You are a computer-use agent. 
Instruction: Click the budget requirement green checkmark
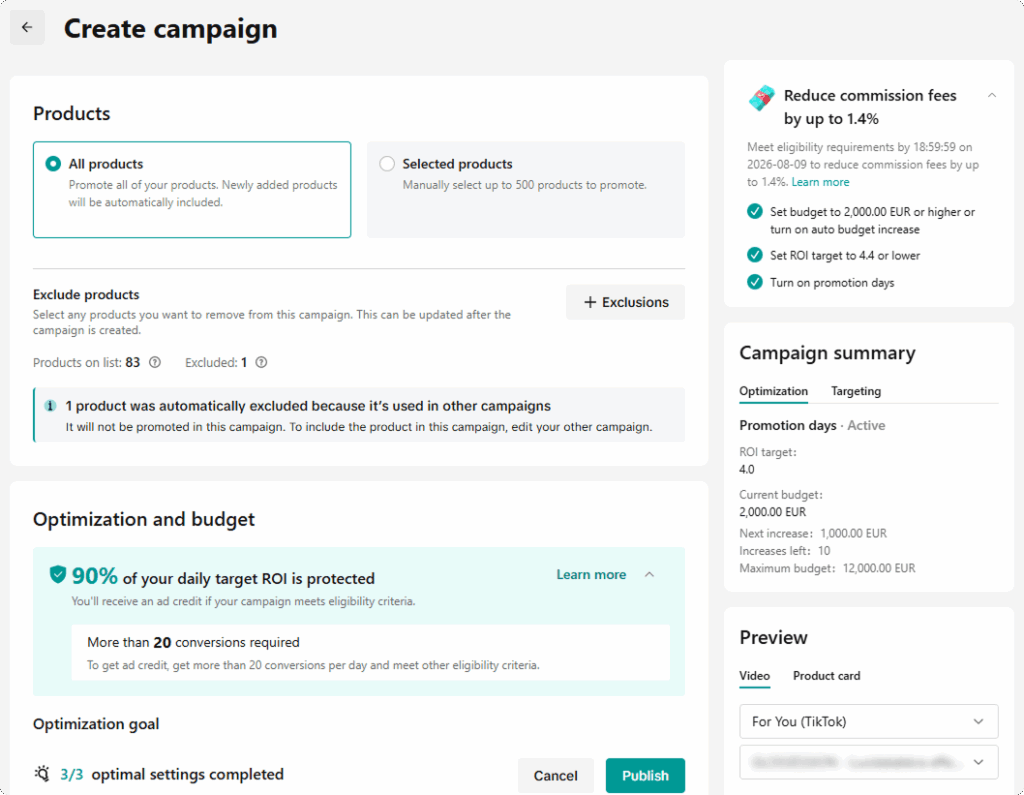(755, 212)
